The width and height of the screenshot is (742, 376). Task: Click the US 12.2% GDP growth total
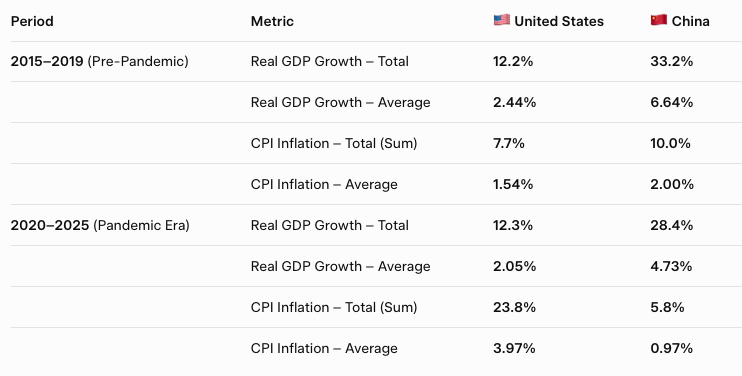tap(513, 61)
